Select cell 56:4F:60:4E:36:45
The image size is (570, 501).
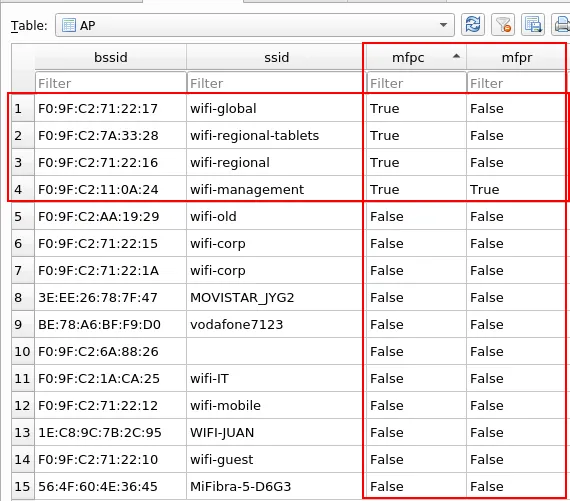(x=111, y=486)
